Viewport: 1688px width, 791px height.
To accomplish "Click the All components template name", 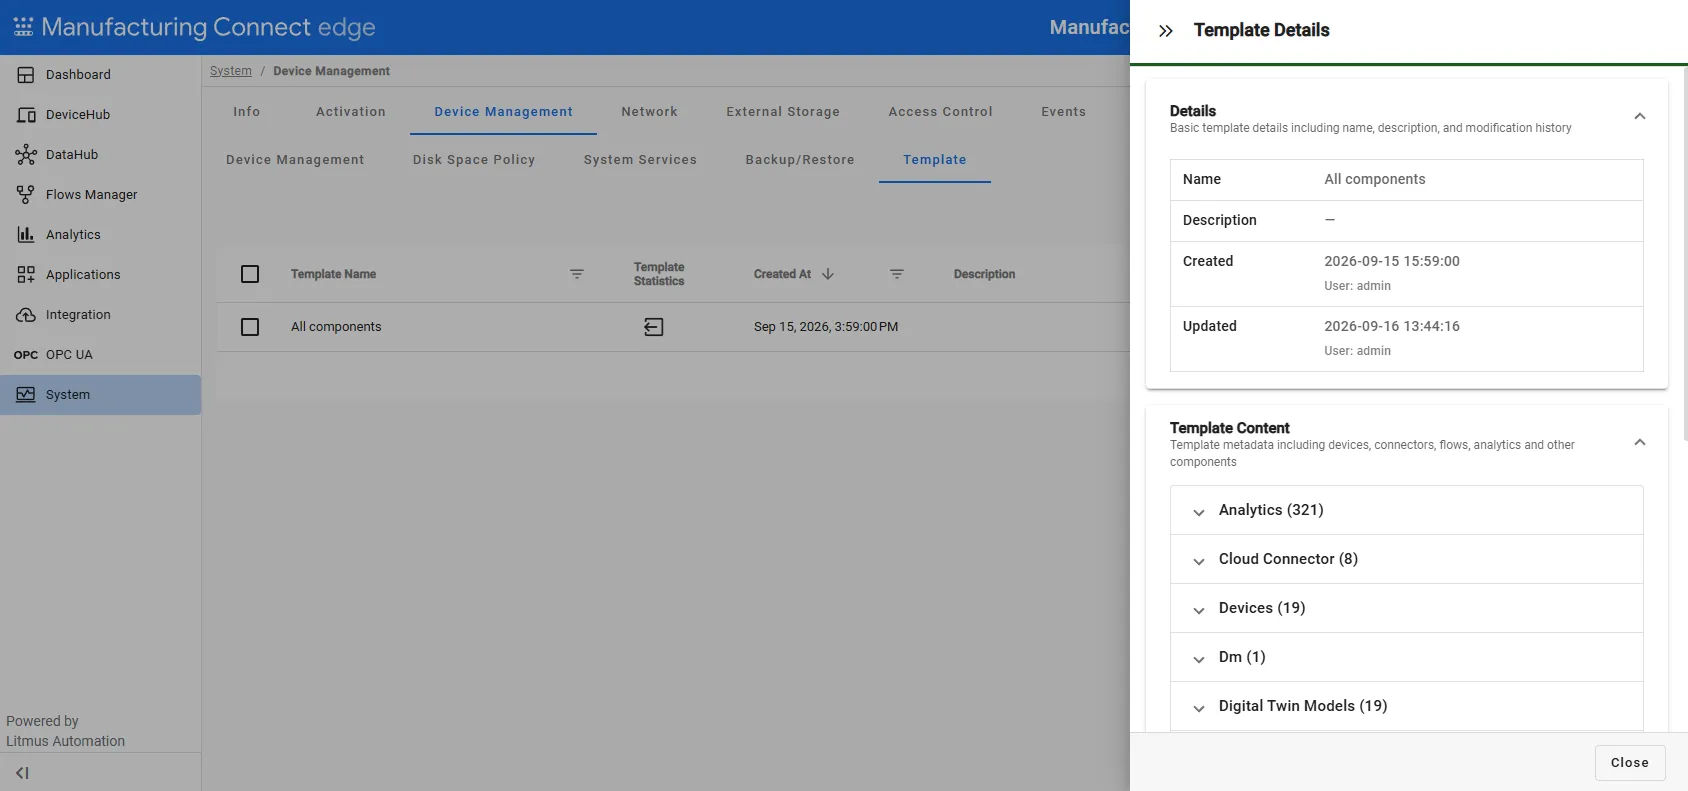I will (336, 327).
